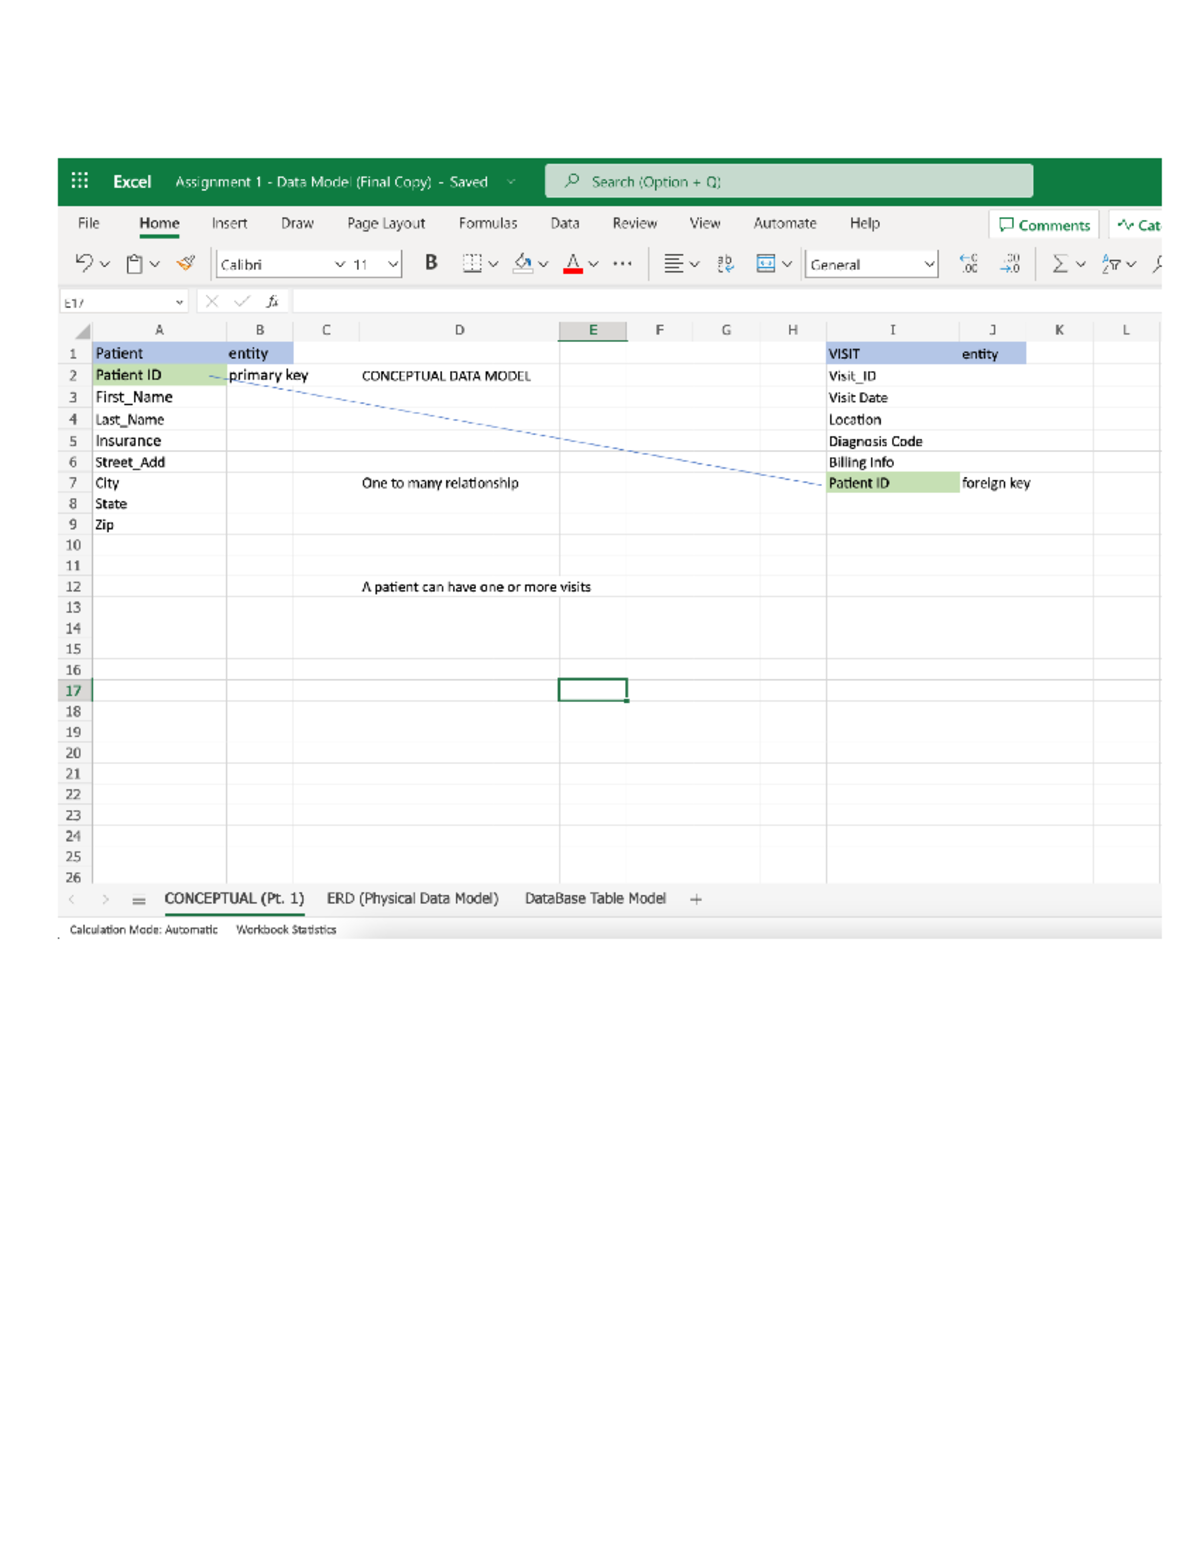
Task: Add a new sheet with plus button
Action: click(x=696, y=900)
